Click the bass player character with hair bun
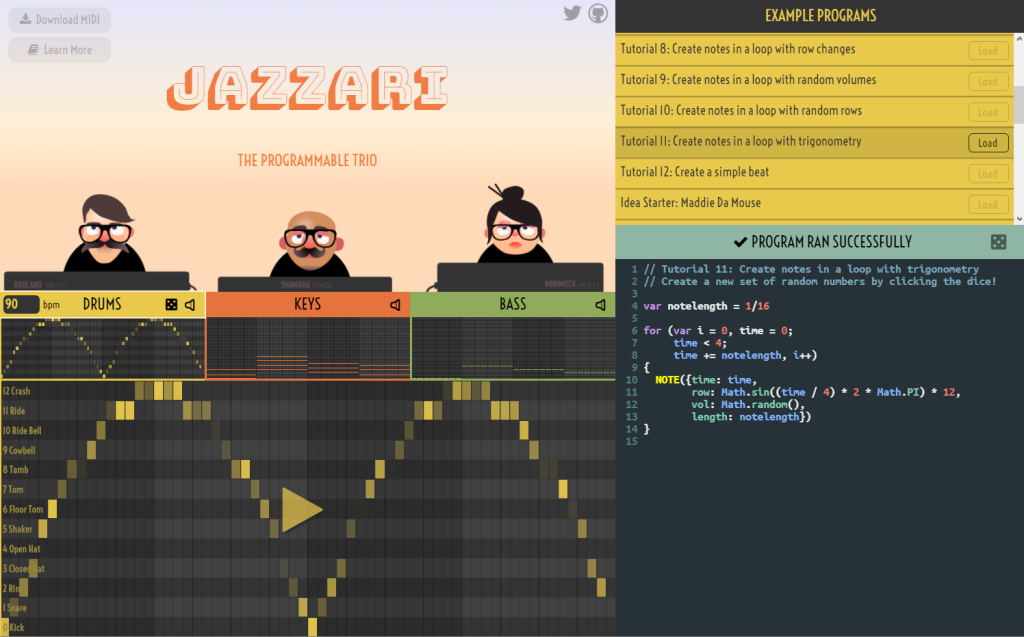Viewport: 1024px width, 637px height. [x=515, y=228]
